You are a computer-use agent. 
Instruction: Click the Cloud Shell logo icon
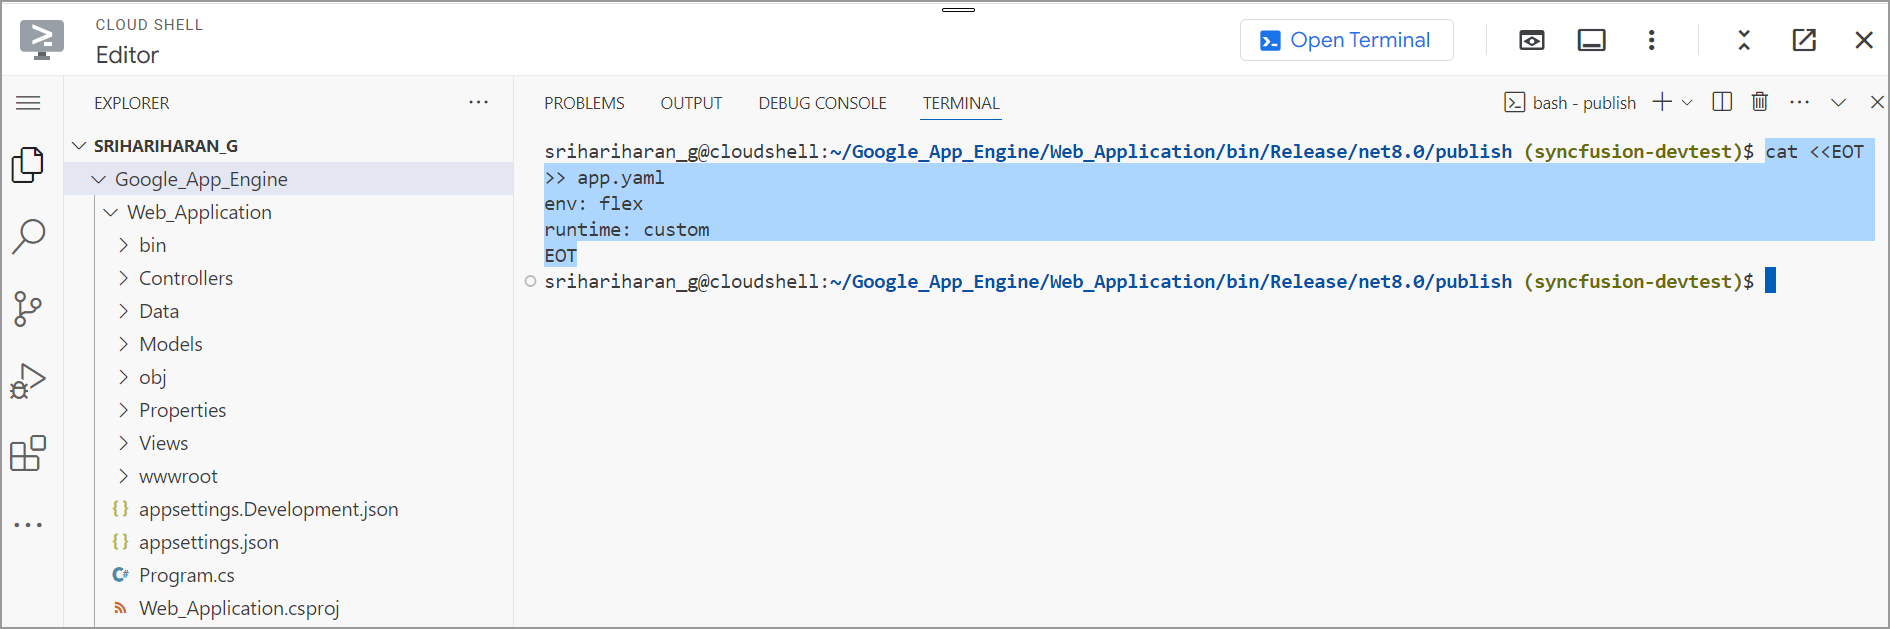click(x=42, y=40)
